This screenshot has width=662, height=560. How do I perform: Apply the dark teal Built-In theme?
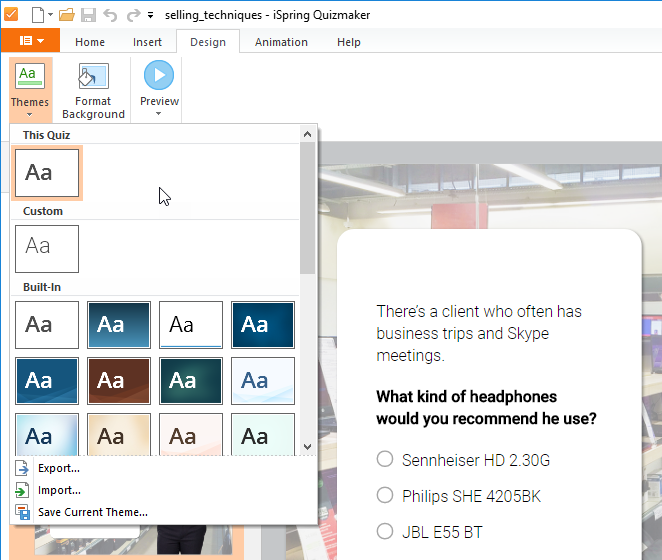point(191,381)
